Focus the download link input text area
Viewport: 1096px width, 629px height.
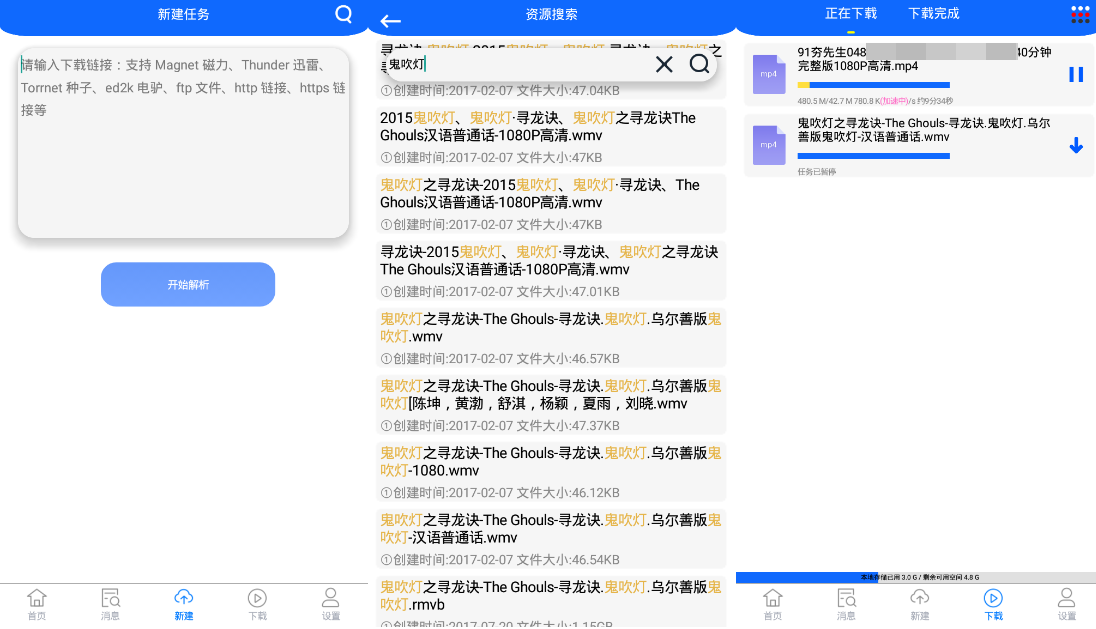183,142
